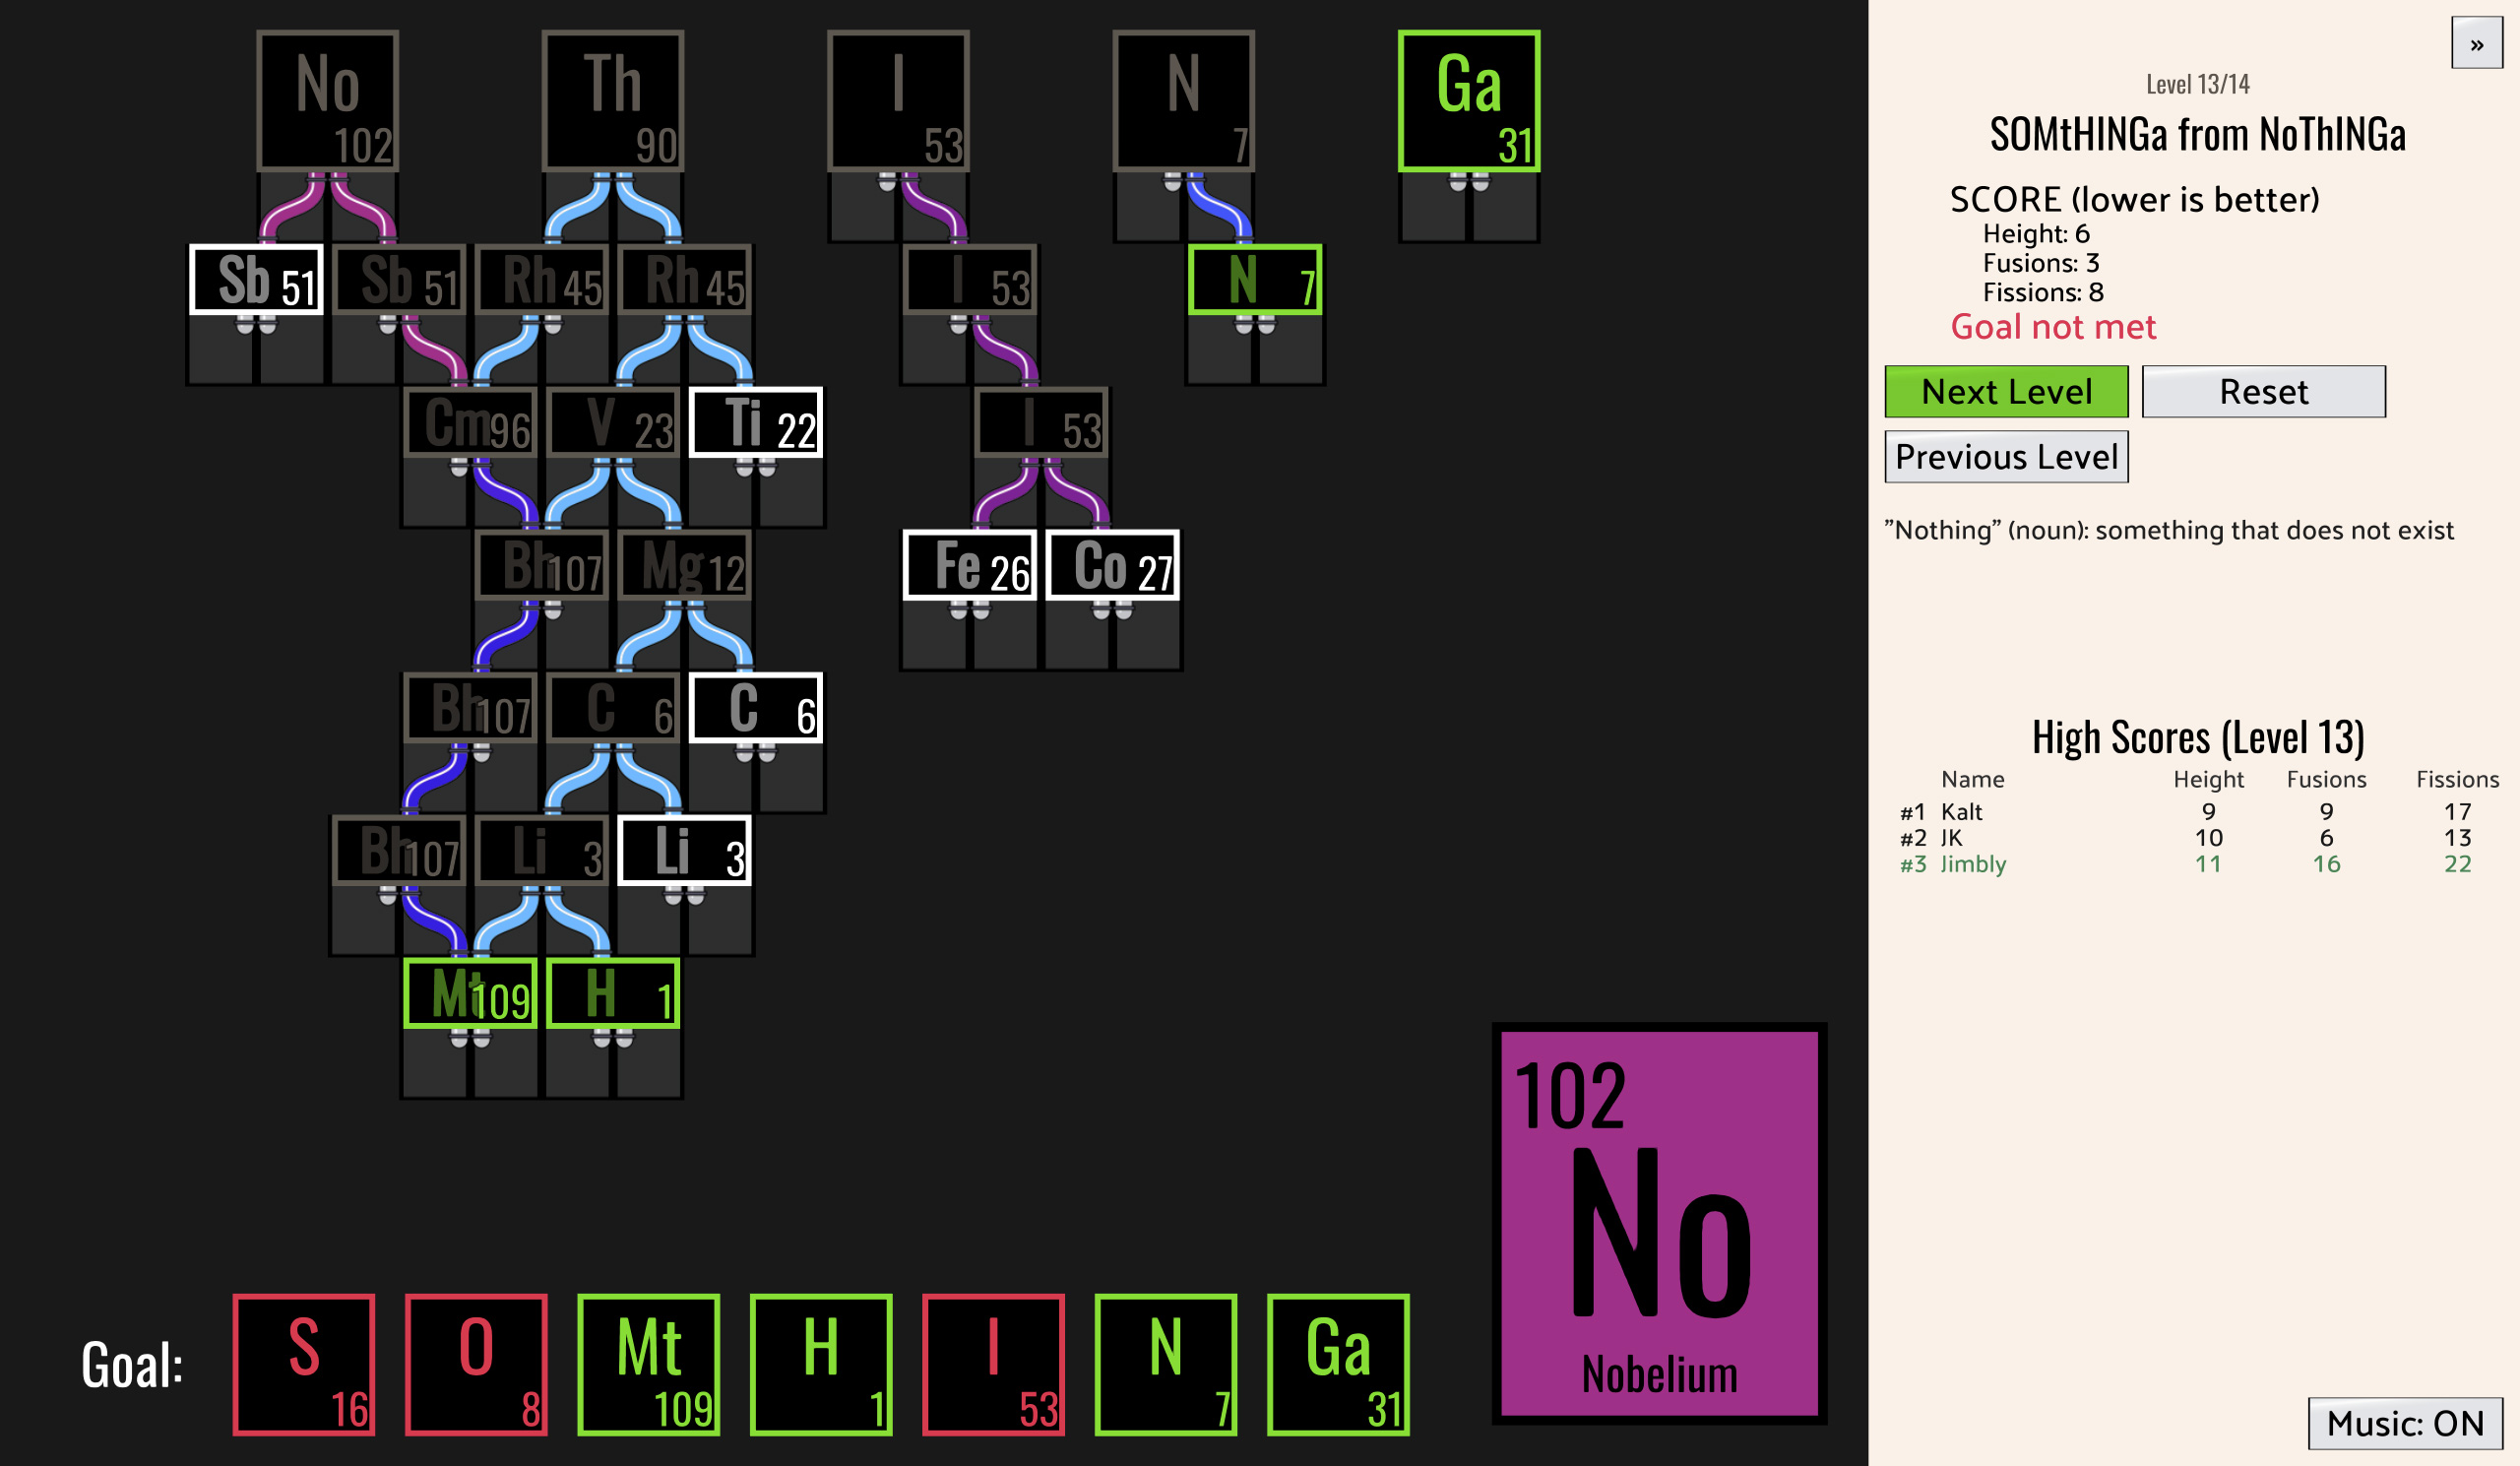Click the white-outlined Carbon C 6 tile

pyautogui.click(x=755, y=708)
